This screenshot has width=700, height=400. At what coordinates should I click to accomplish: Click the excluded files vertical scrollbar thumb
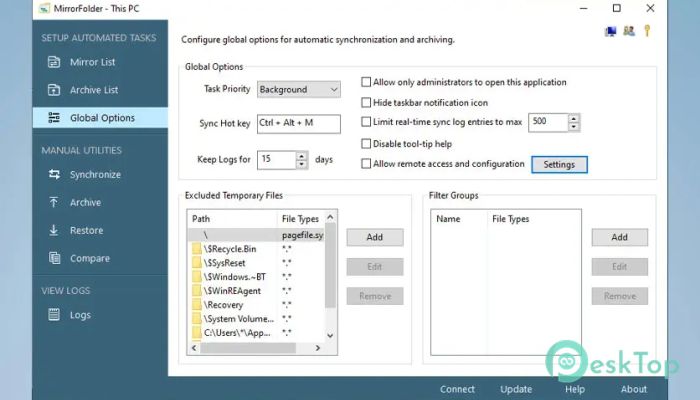point(330,266)
